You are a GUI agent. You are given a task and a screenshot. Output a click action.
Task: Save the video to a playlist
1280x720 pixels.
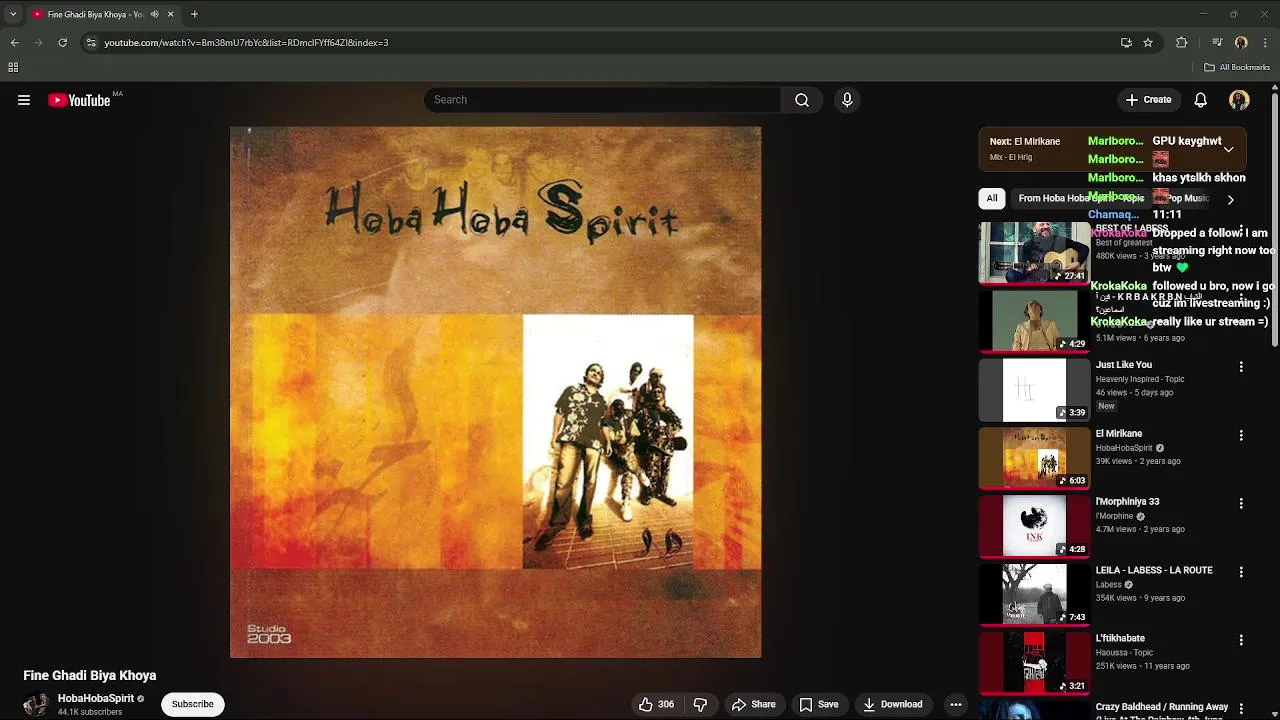pos(818,704)
